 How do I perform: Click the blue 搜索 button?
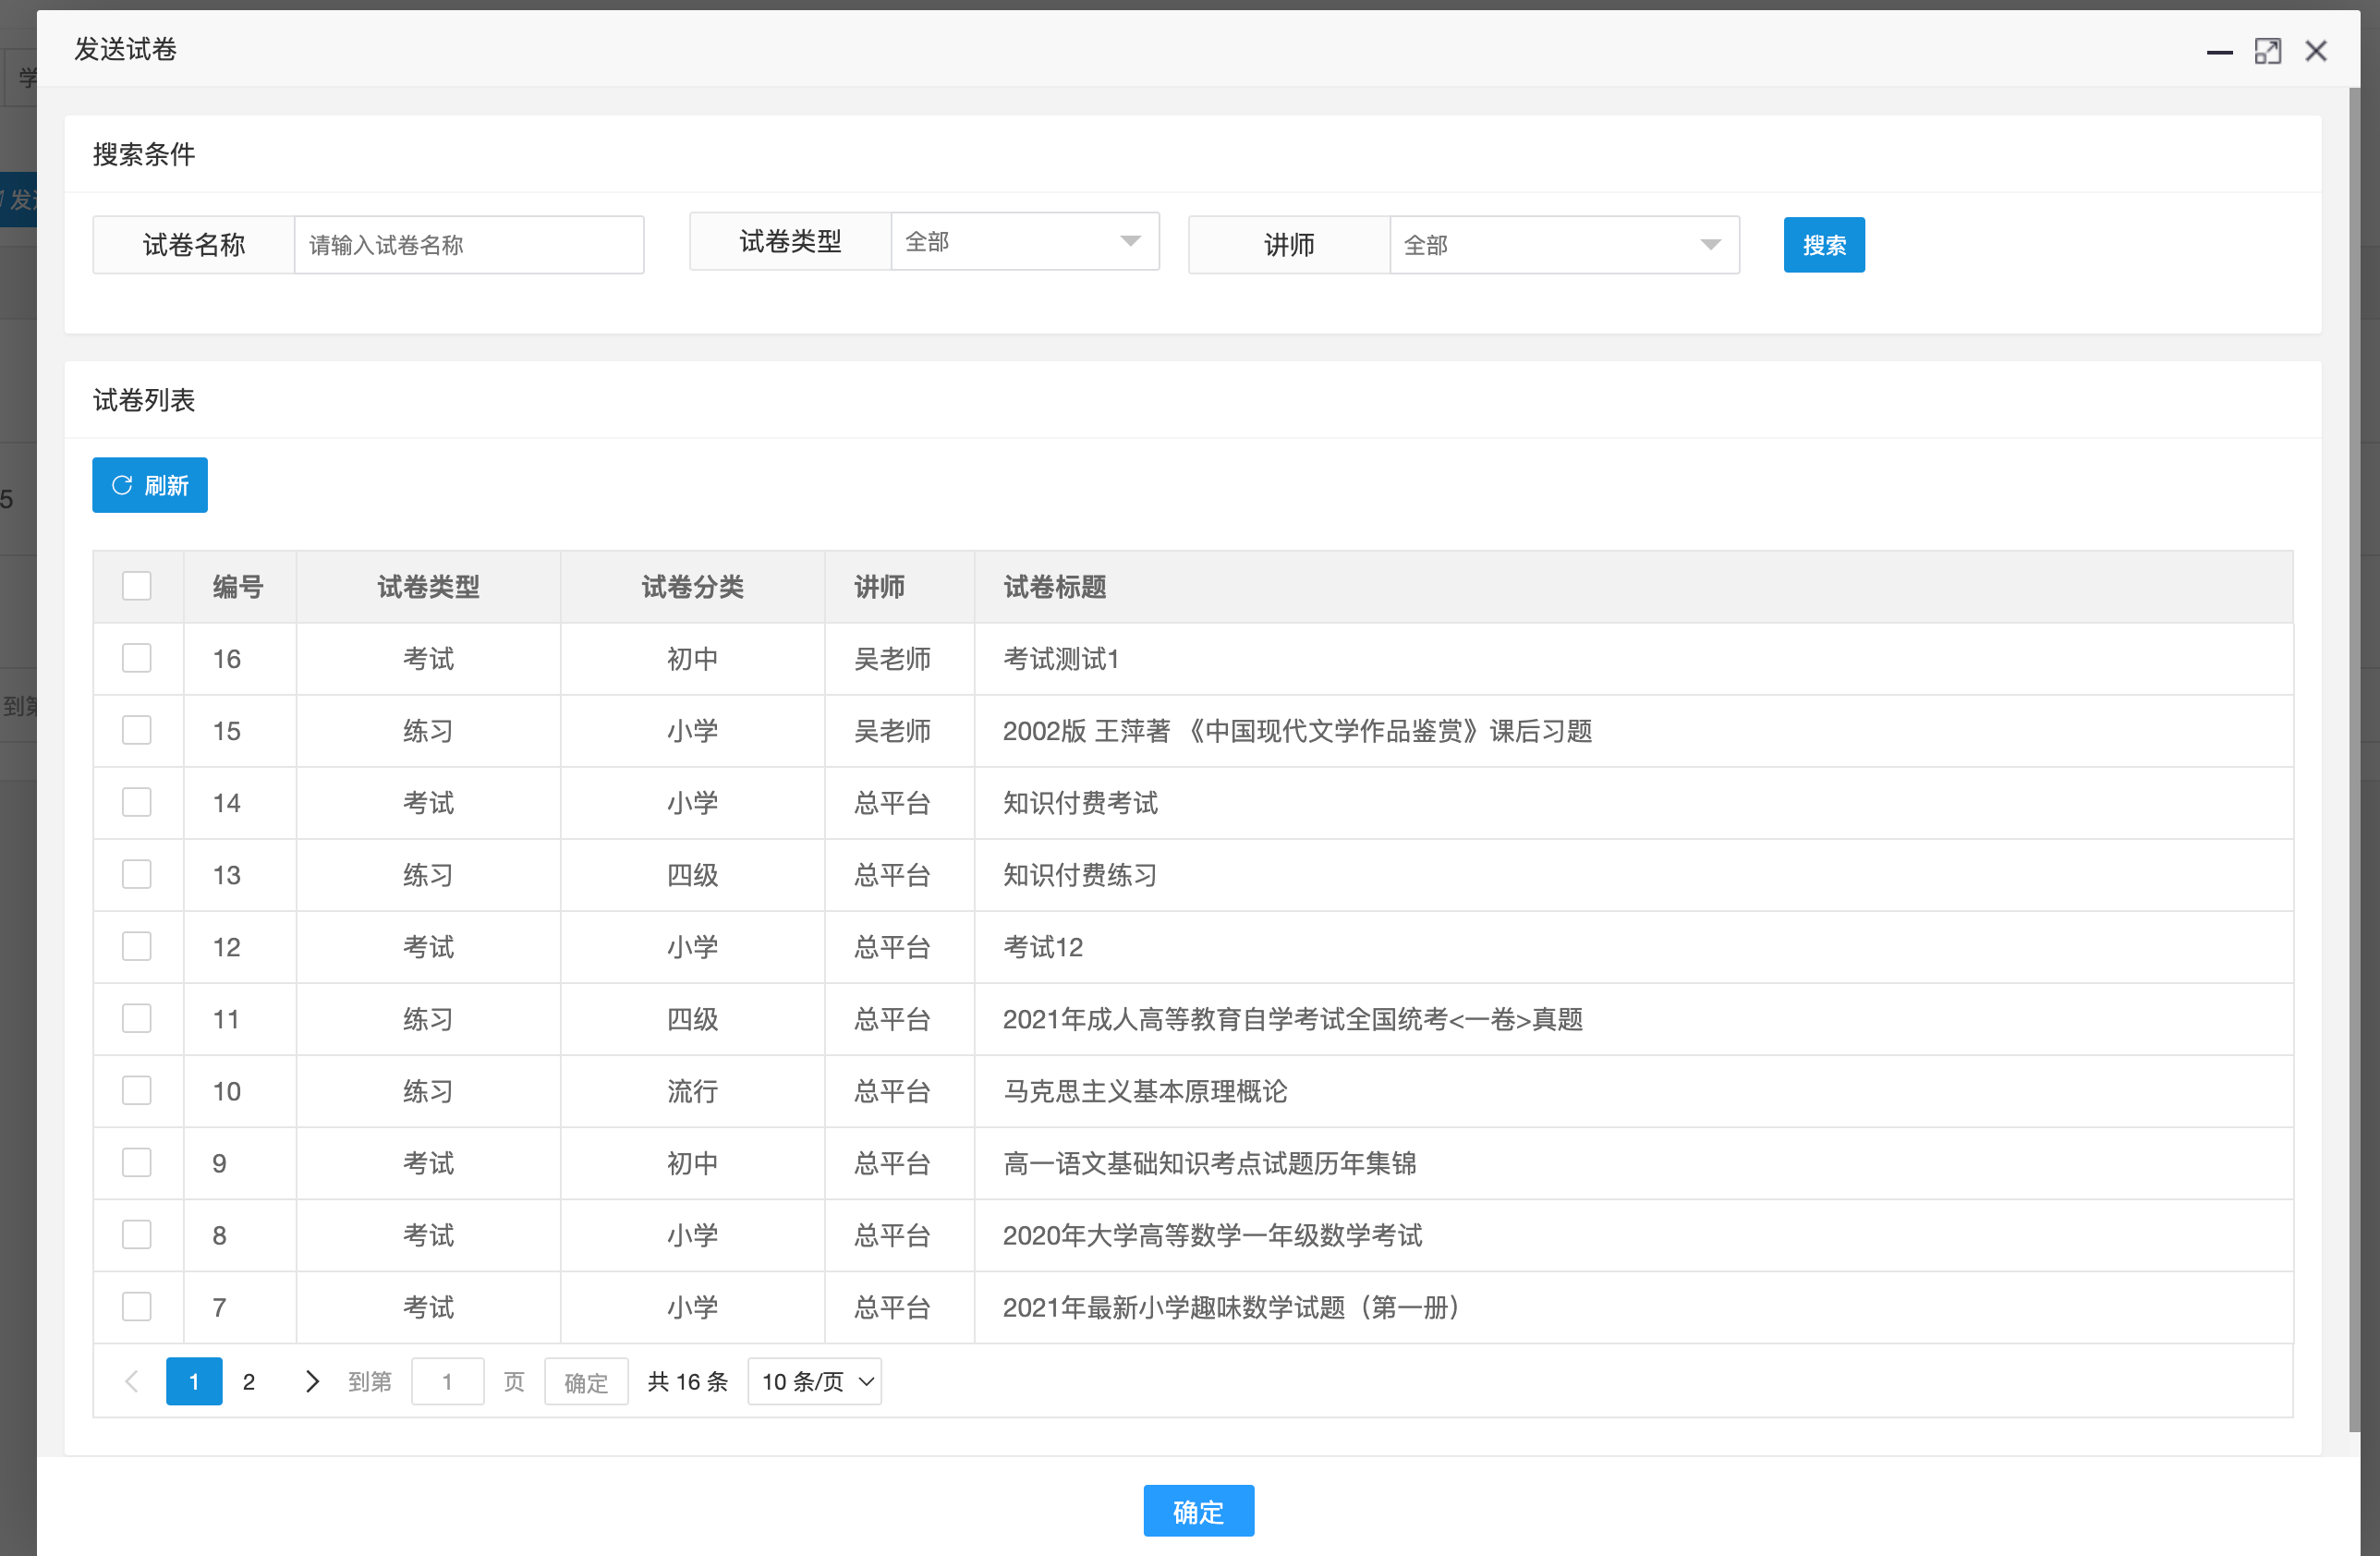[x=1824, y=245]
